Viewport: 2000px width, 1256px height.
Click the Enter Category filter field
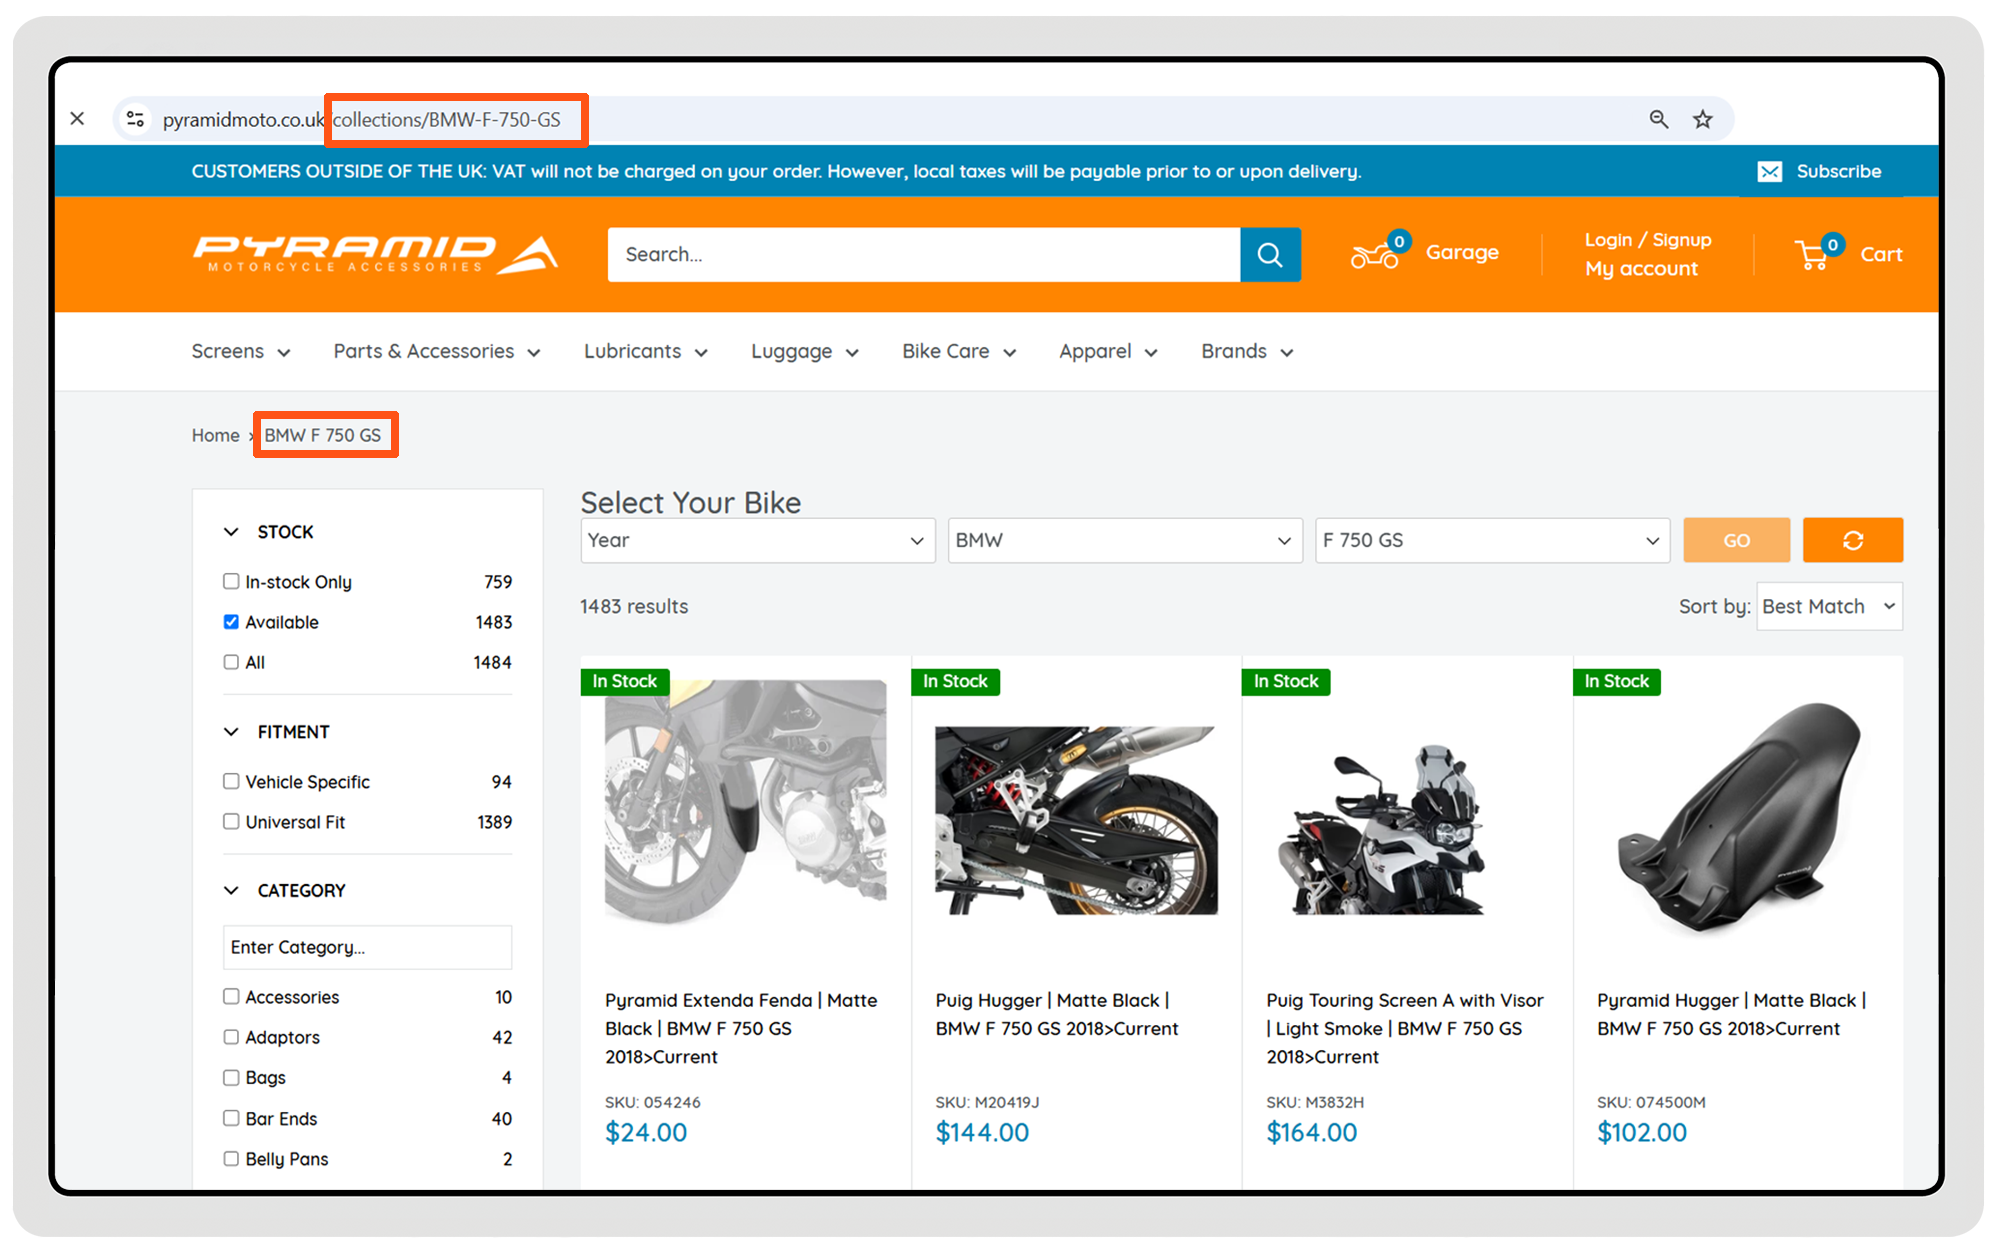pyautogui.click(x=367, y=947)
